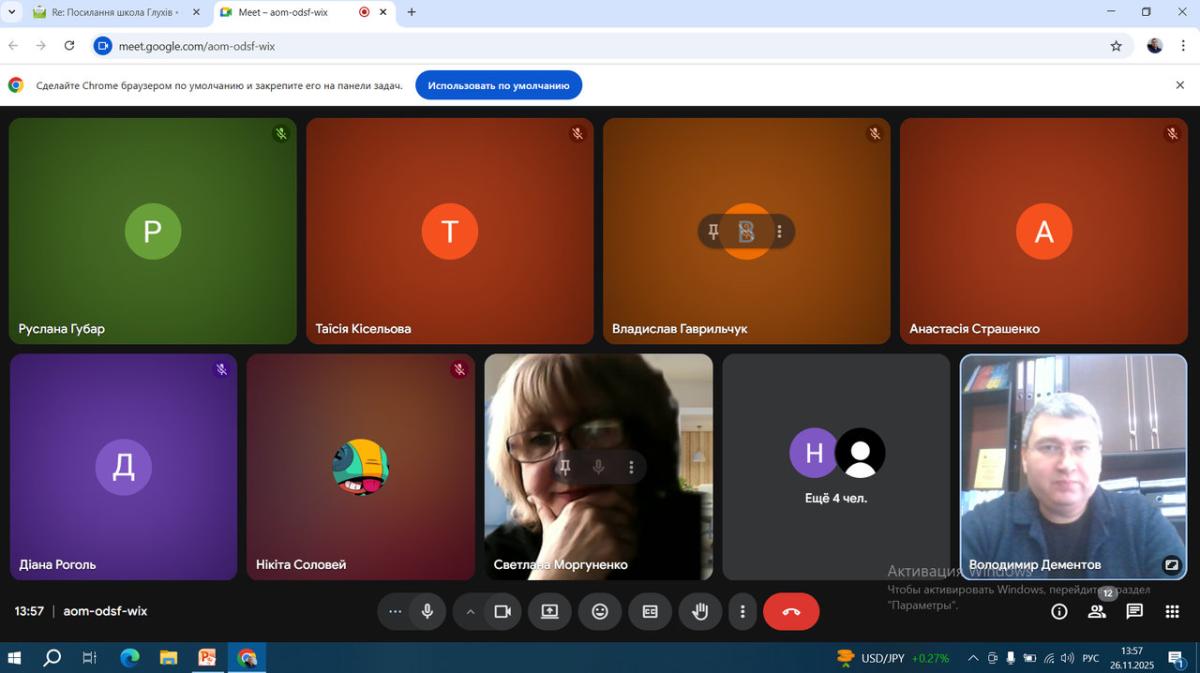Open the activities grid icon
This screenshot has width=1200, height=673.
point(1173,612)
